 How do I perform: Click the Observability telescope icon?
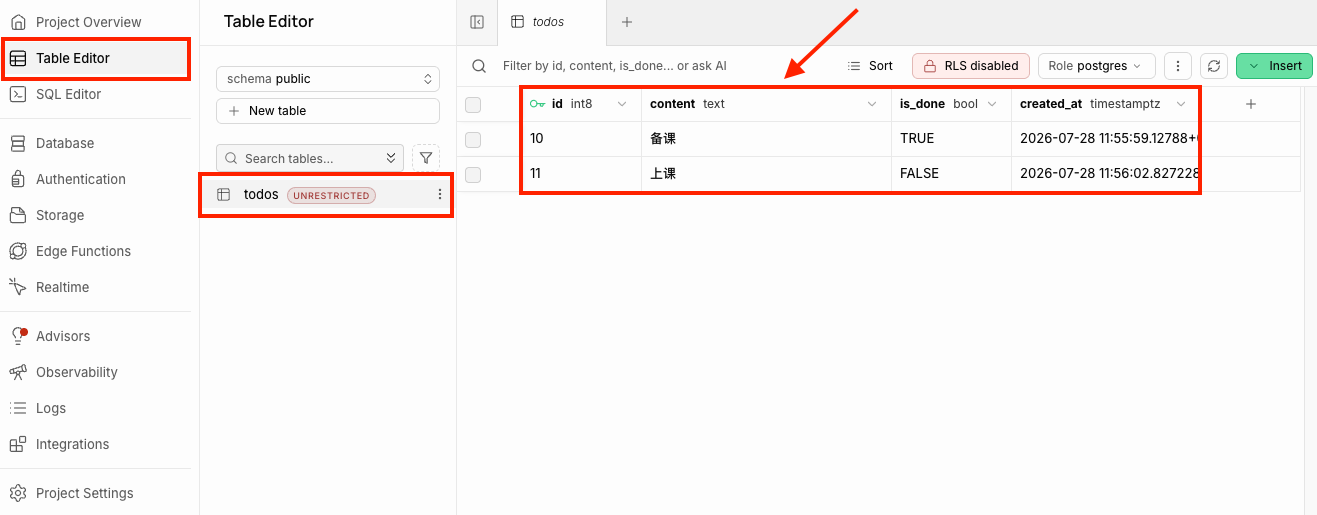(x=18, y=372)
